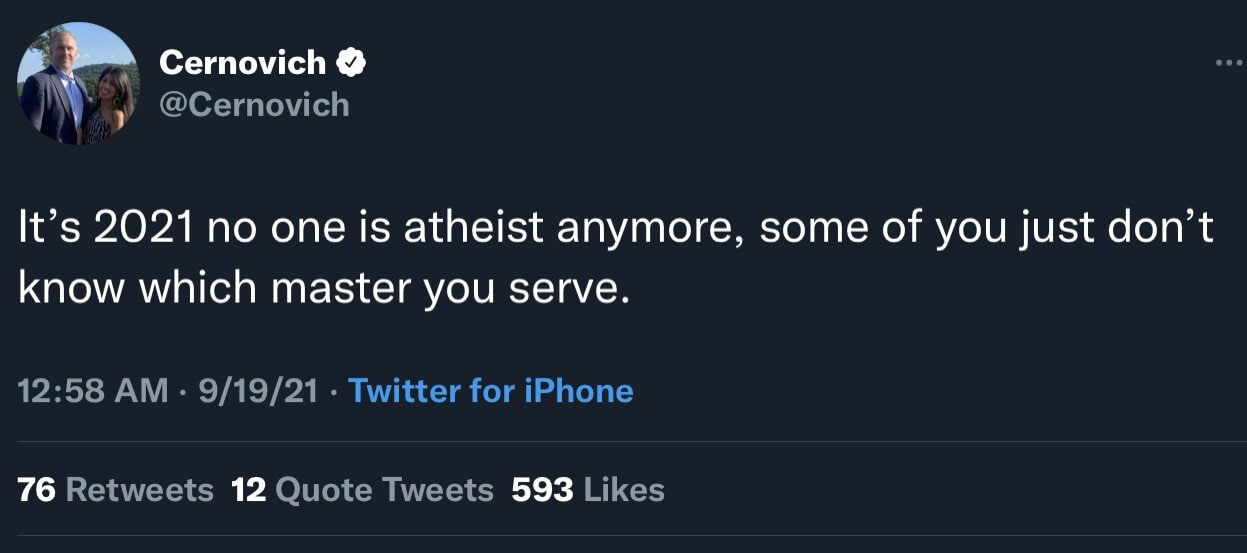Open the 12 Quote Tweets list
This screenshot has height=553, width=1247.
tap(362, 490)
